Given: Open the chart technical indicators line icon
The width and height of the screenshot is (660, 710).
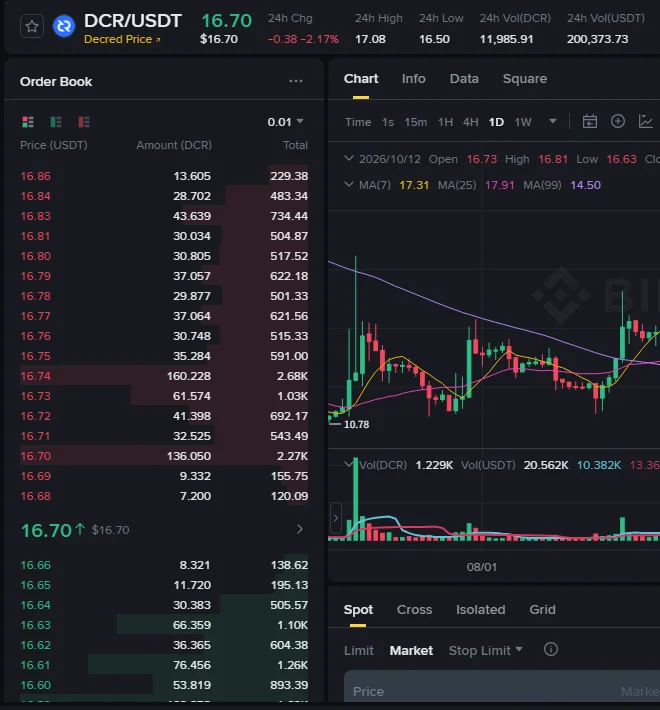Looking at the screenshot, I should click(645, 121).
